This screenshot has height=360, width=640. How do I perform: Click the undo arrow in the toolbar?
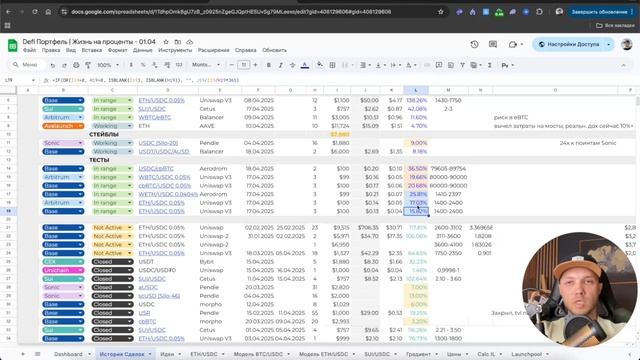point(53,65)
